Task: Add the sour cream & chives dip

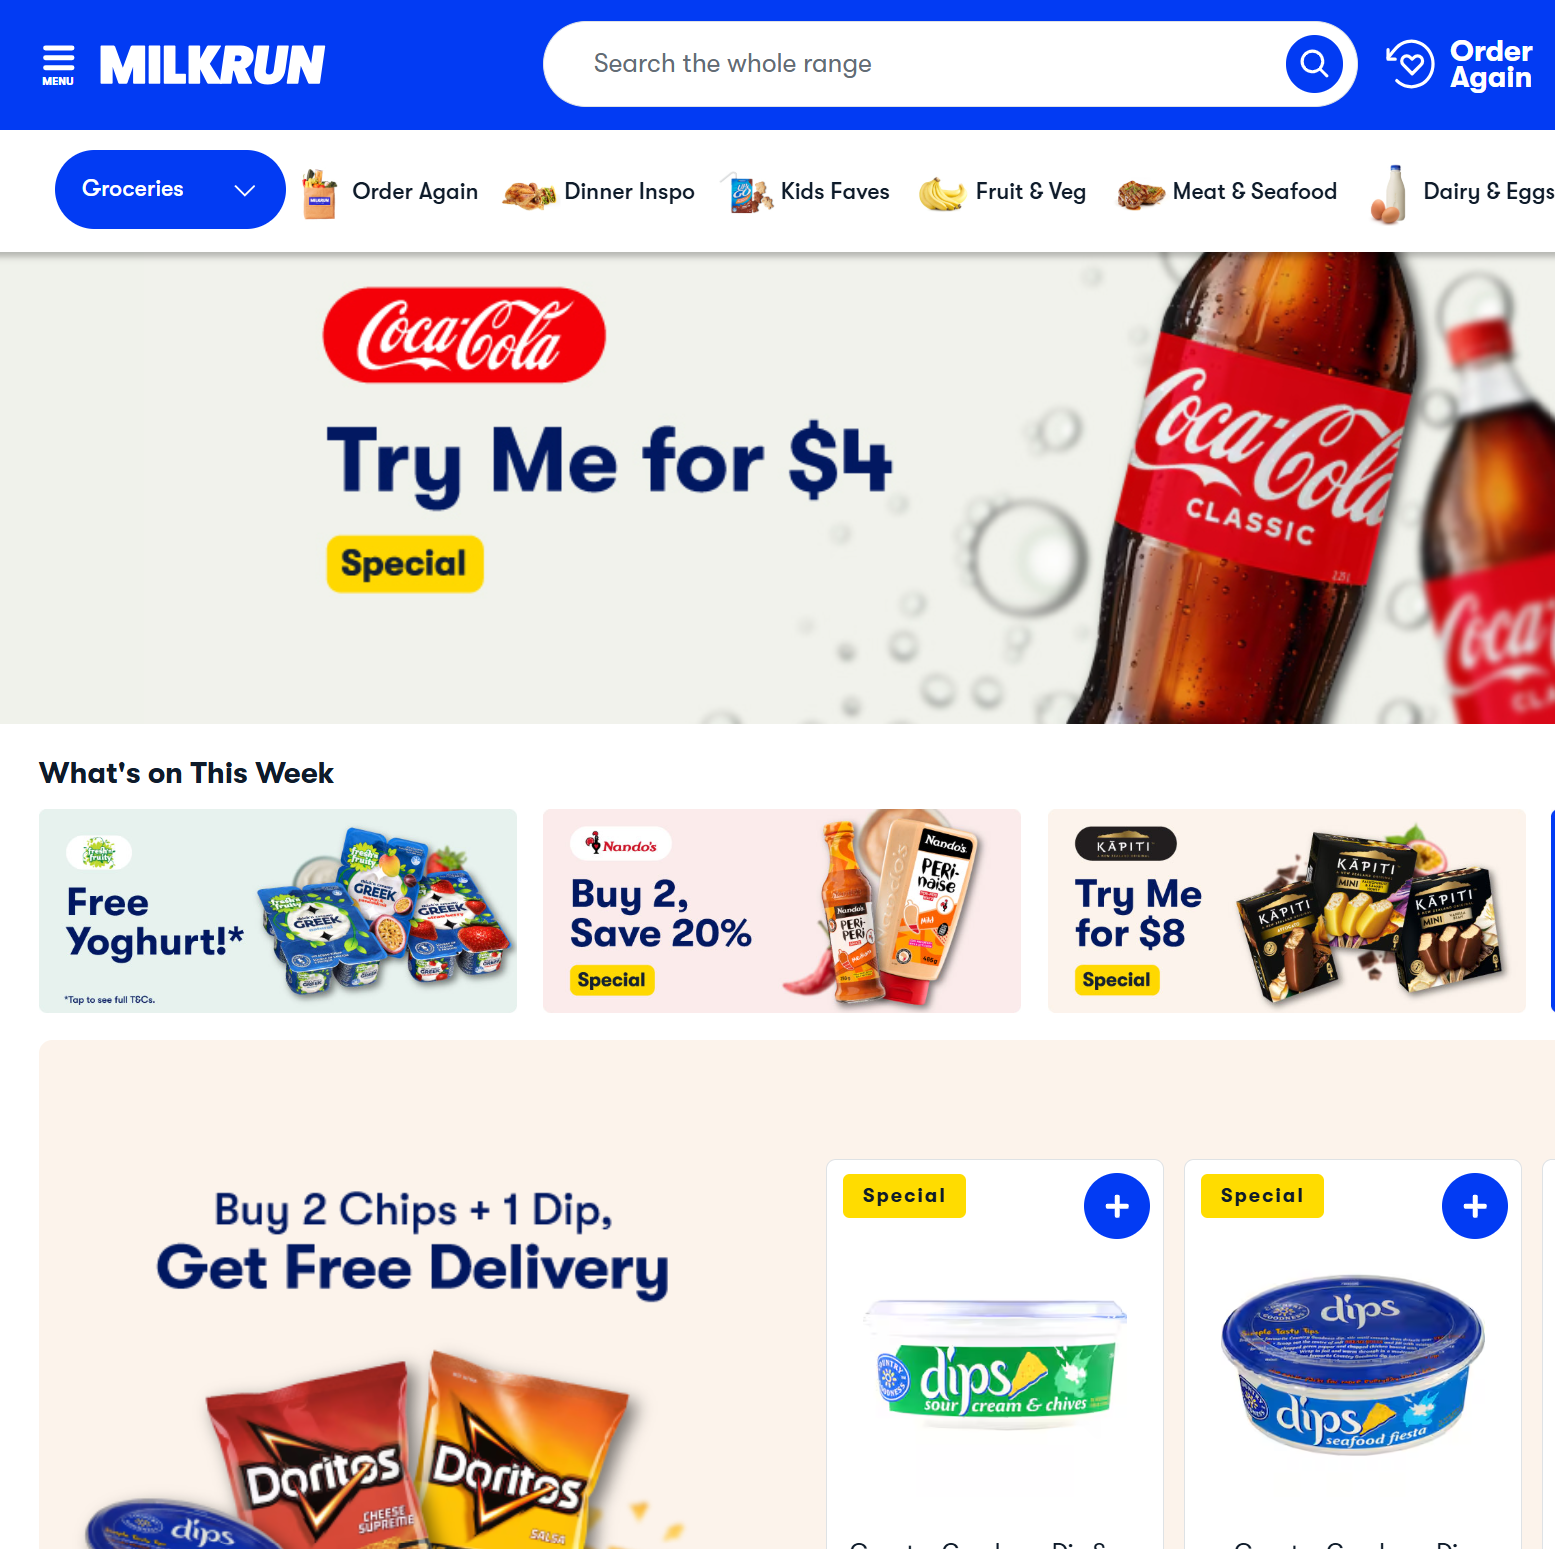Action: (x=1117, y=1206)
